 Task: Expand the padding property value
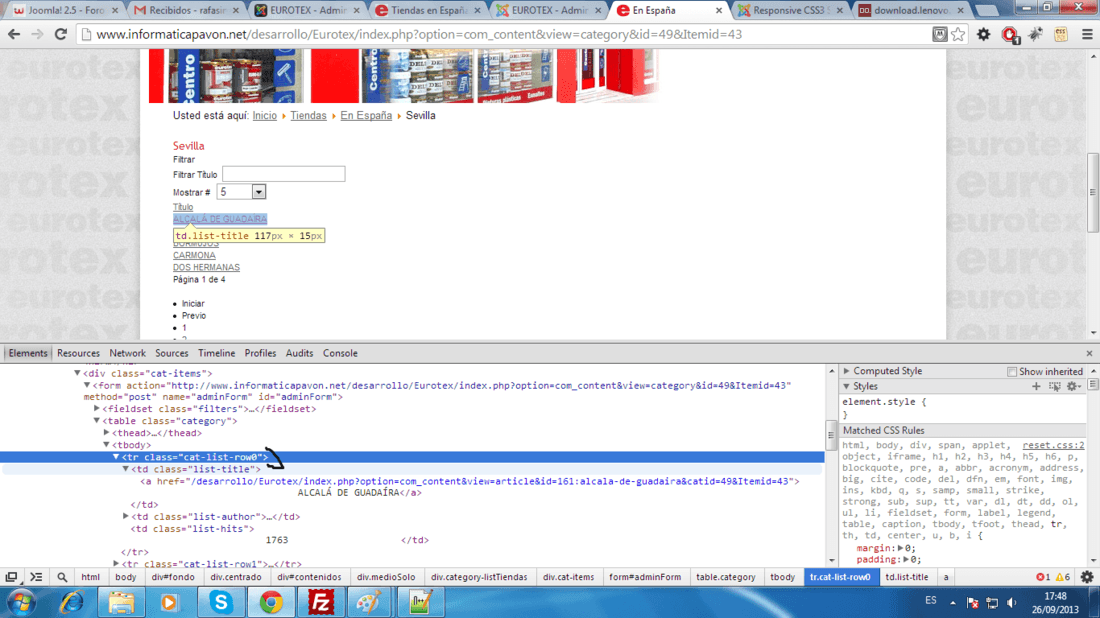(906, 559)
